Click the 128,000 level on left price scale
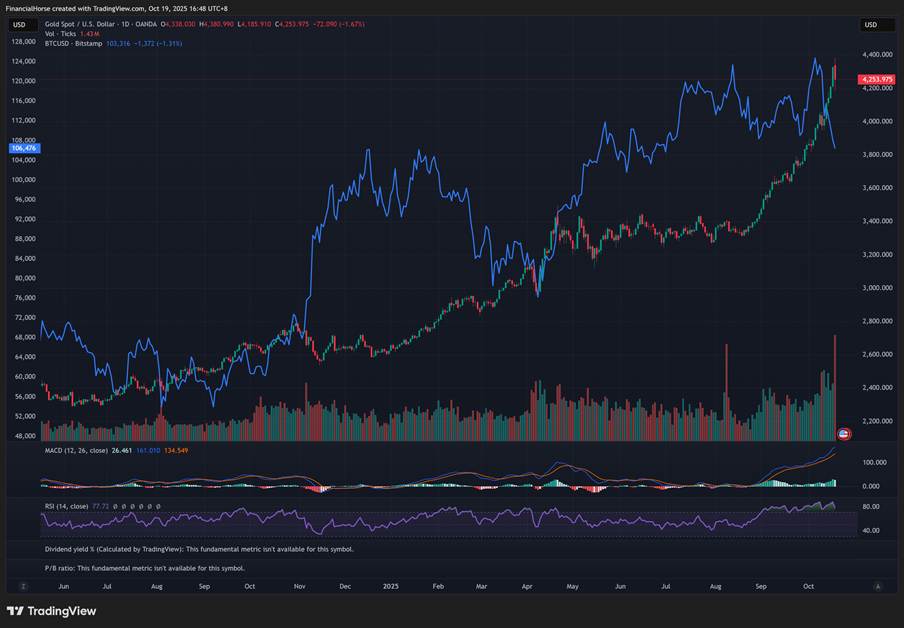Viewport: 904px width, 628px height. tap(24, 42)
